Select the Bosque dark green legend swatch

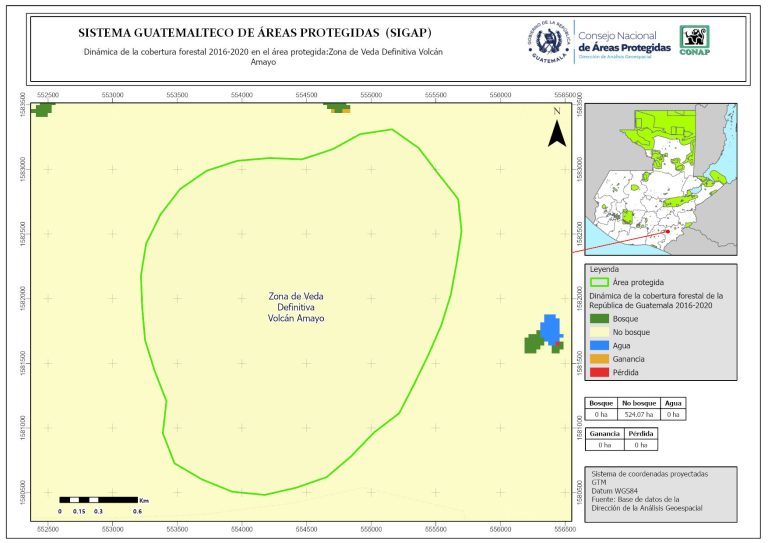pyautogui.click(x=600, y=317)
